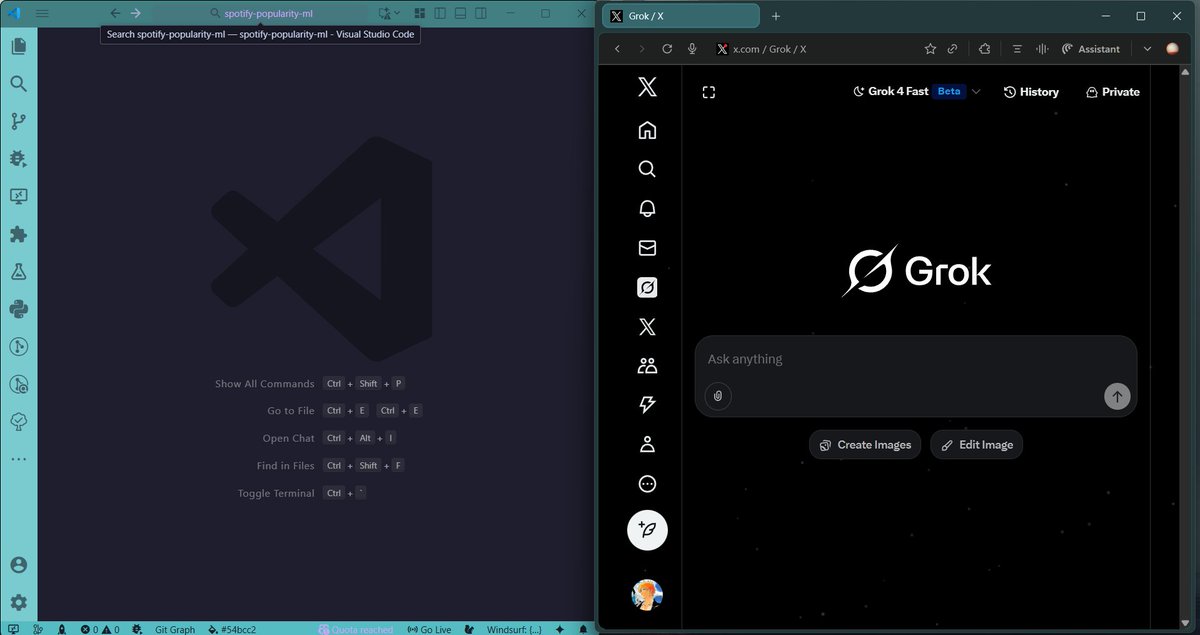Click the #54bcc2 color entry in status bar
The height and width of the screenshot is (635, 1200).
tap(232, 629)
